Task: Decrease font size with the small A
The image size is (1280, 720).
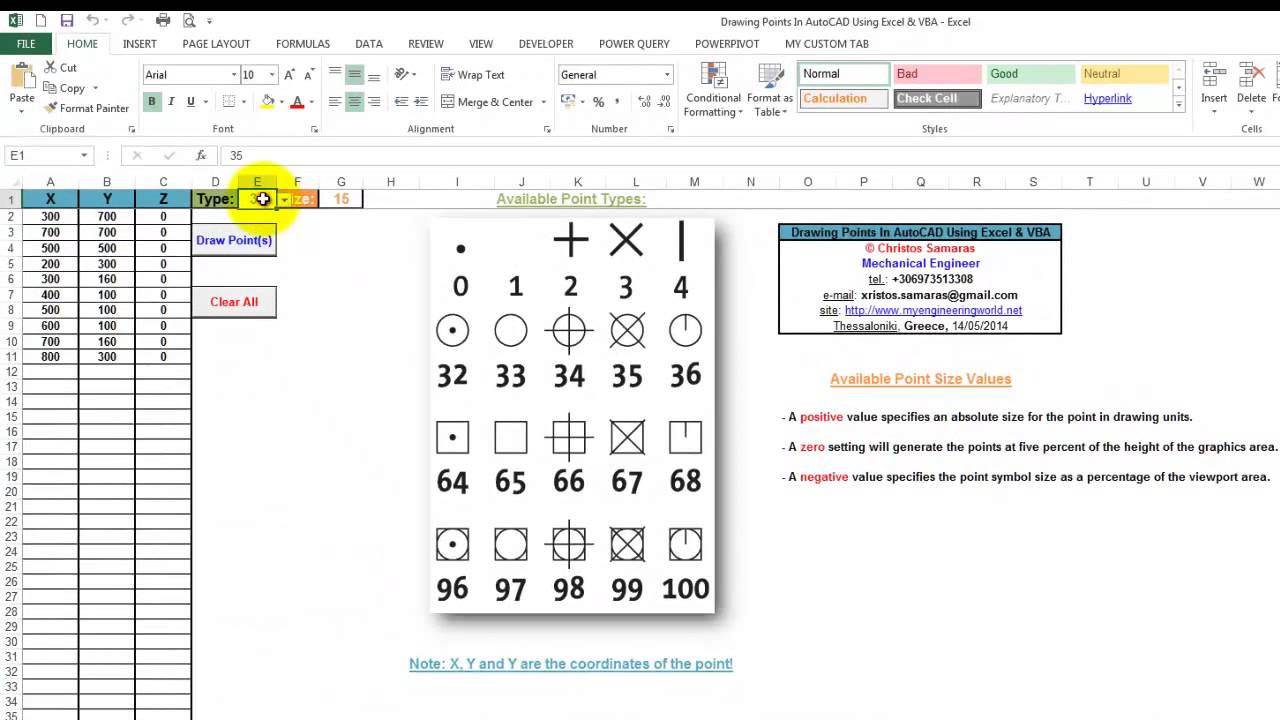Action: pos(309,75)
